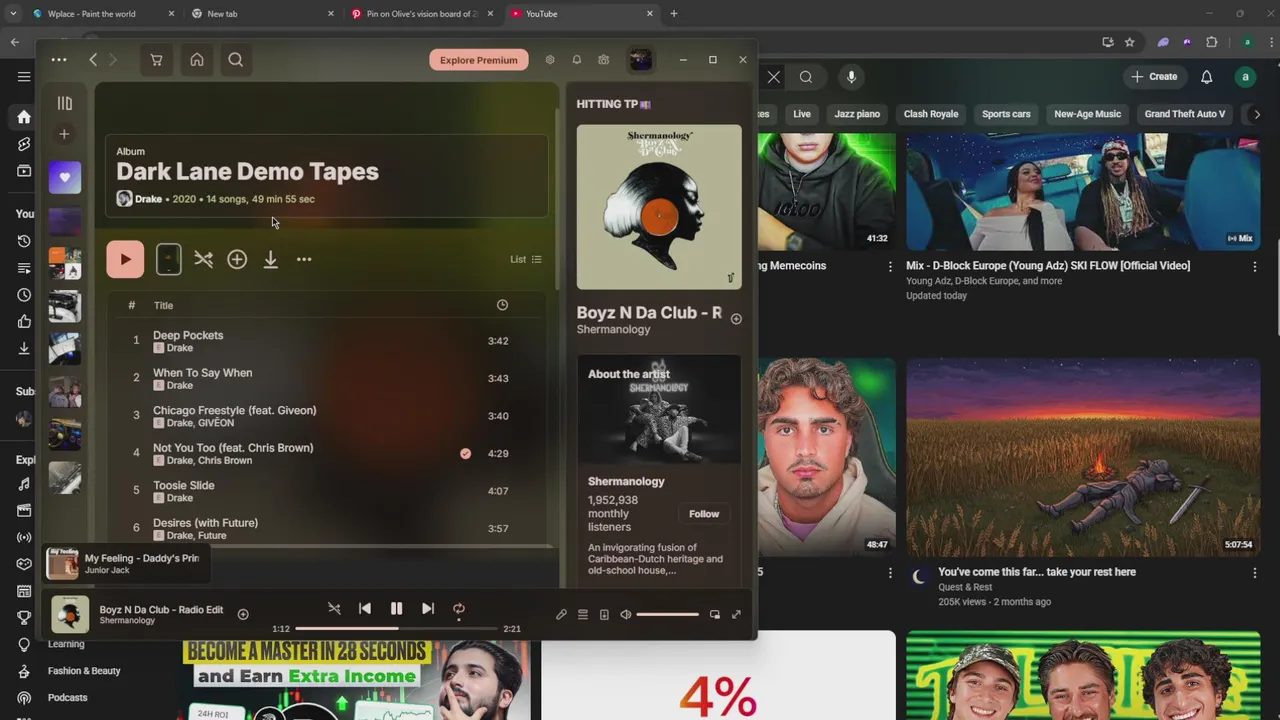The width and height of the screenshot is (1280, 720).
Task: Seek within song progress bar
Action: click(x=396, y=629)
